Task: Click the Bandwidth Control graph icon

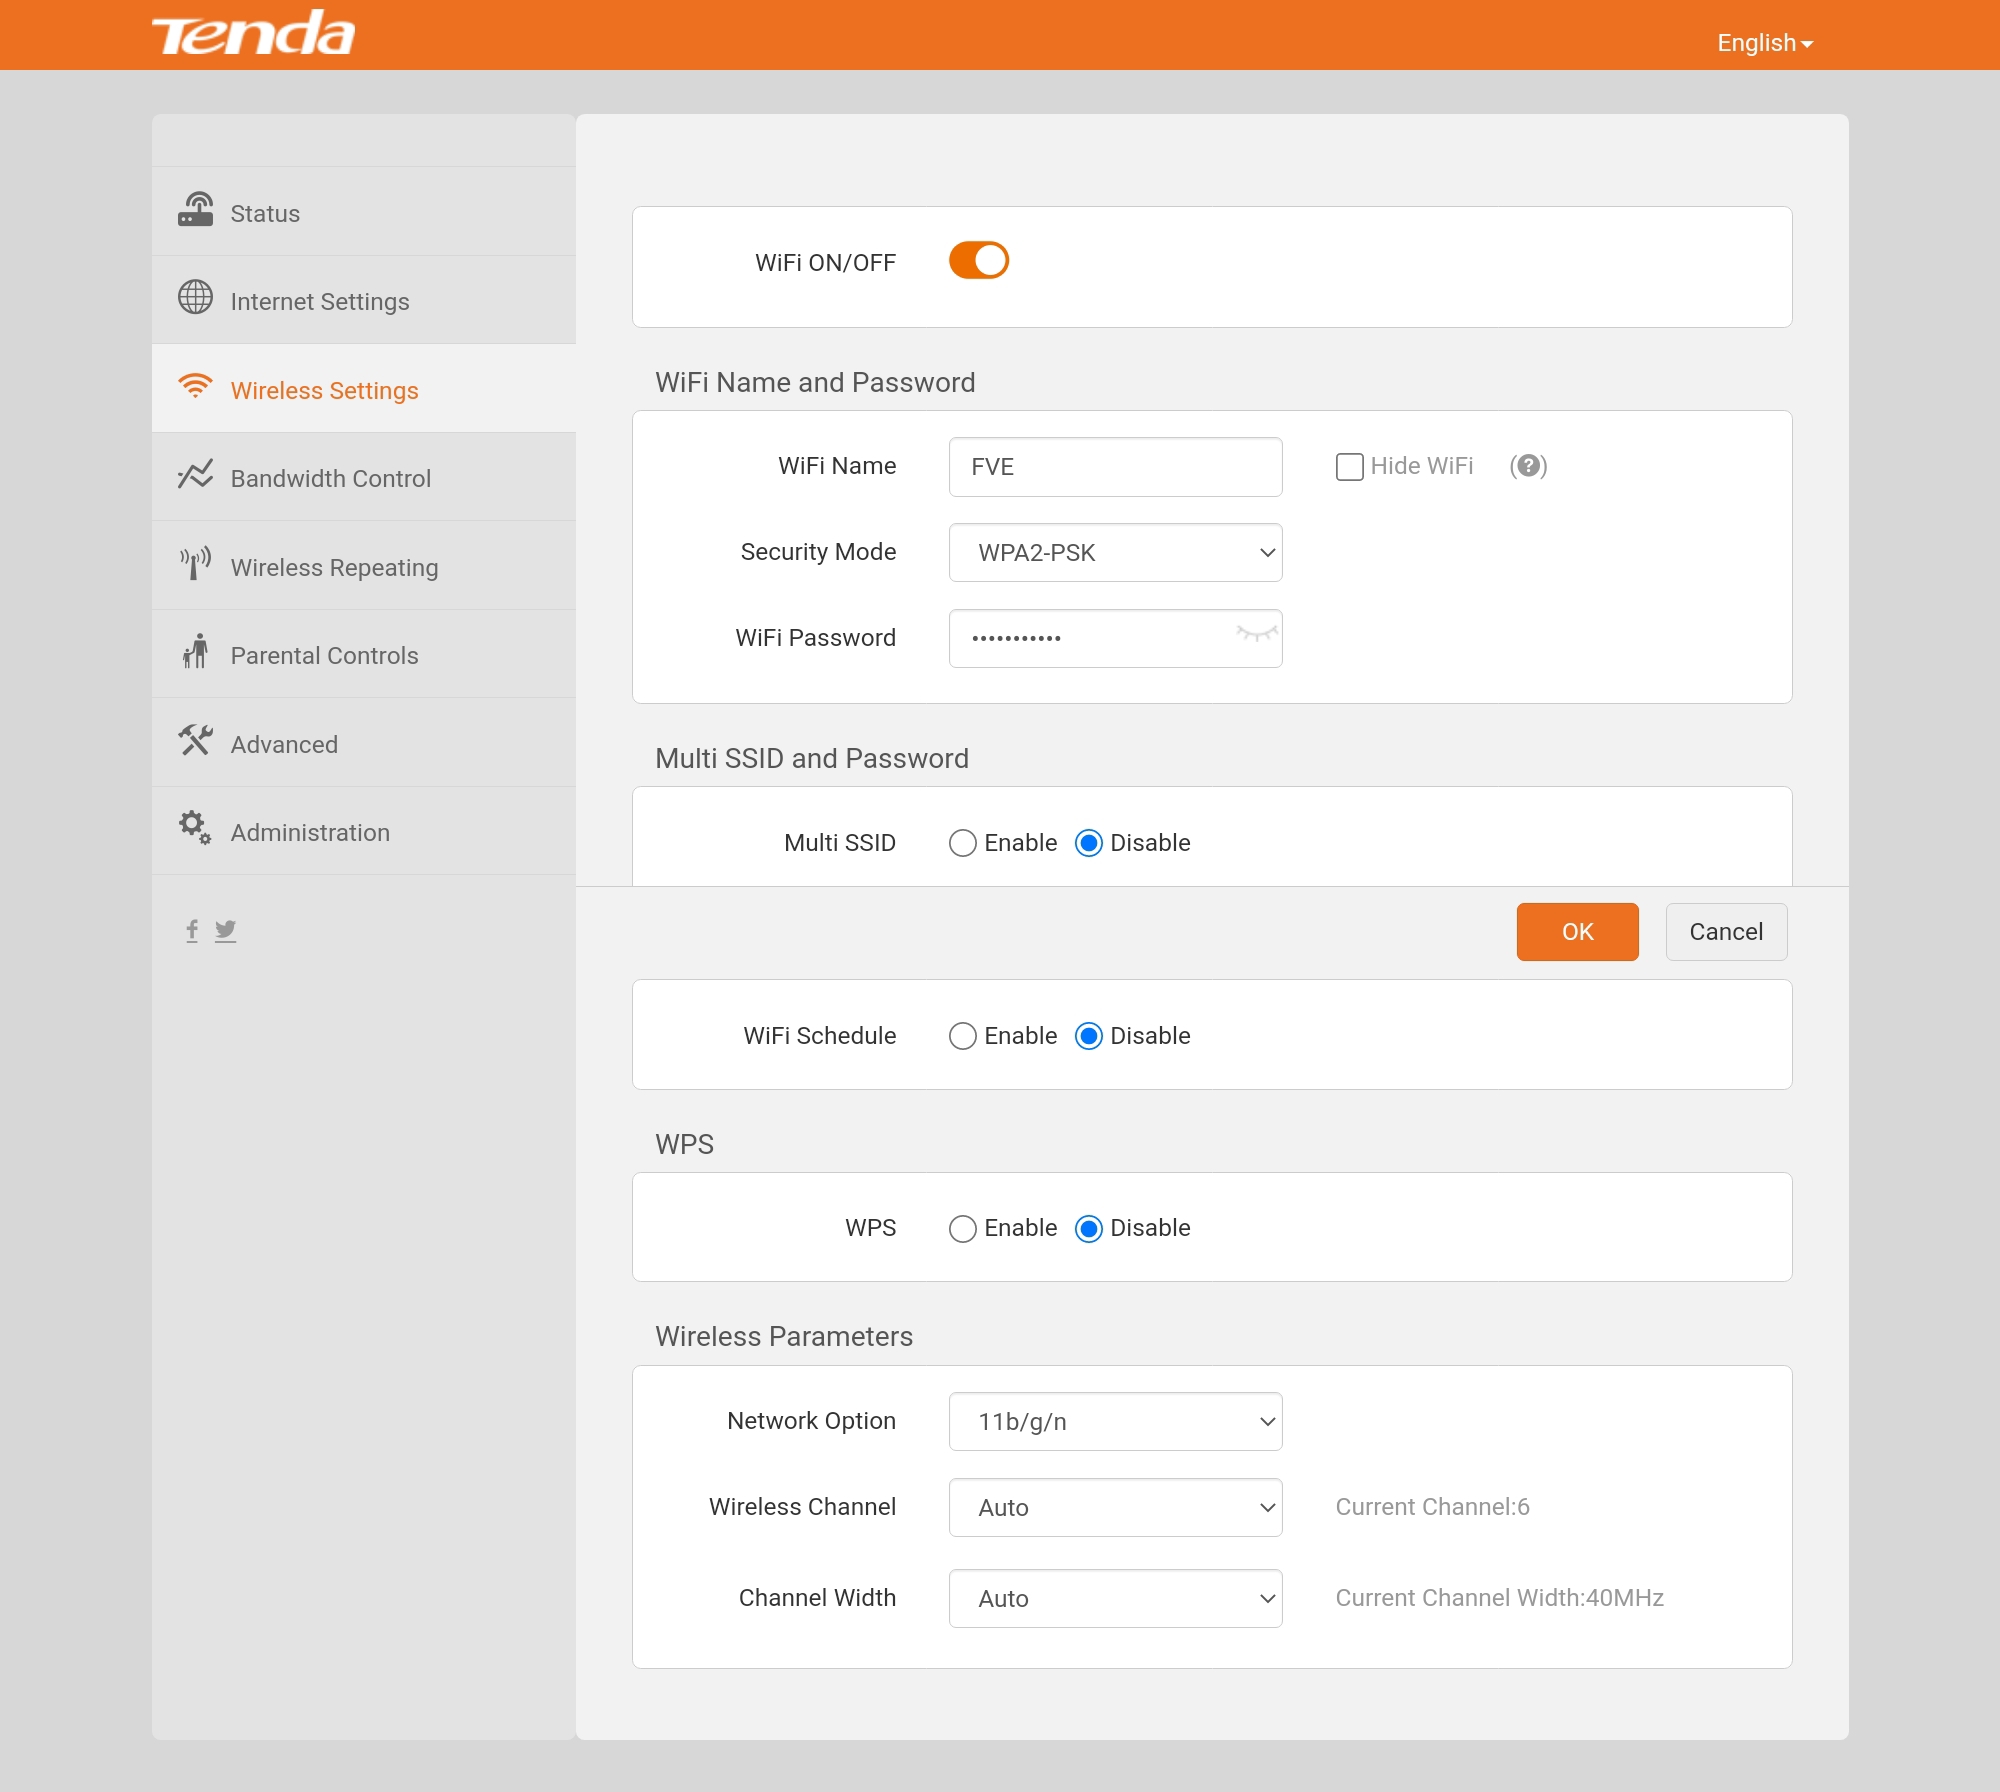Action: [196, 475]
